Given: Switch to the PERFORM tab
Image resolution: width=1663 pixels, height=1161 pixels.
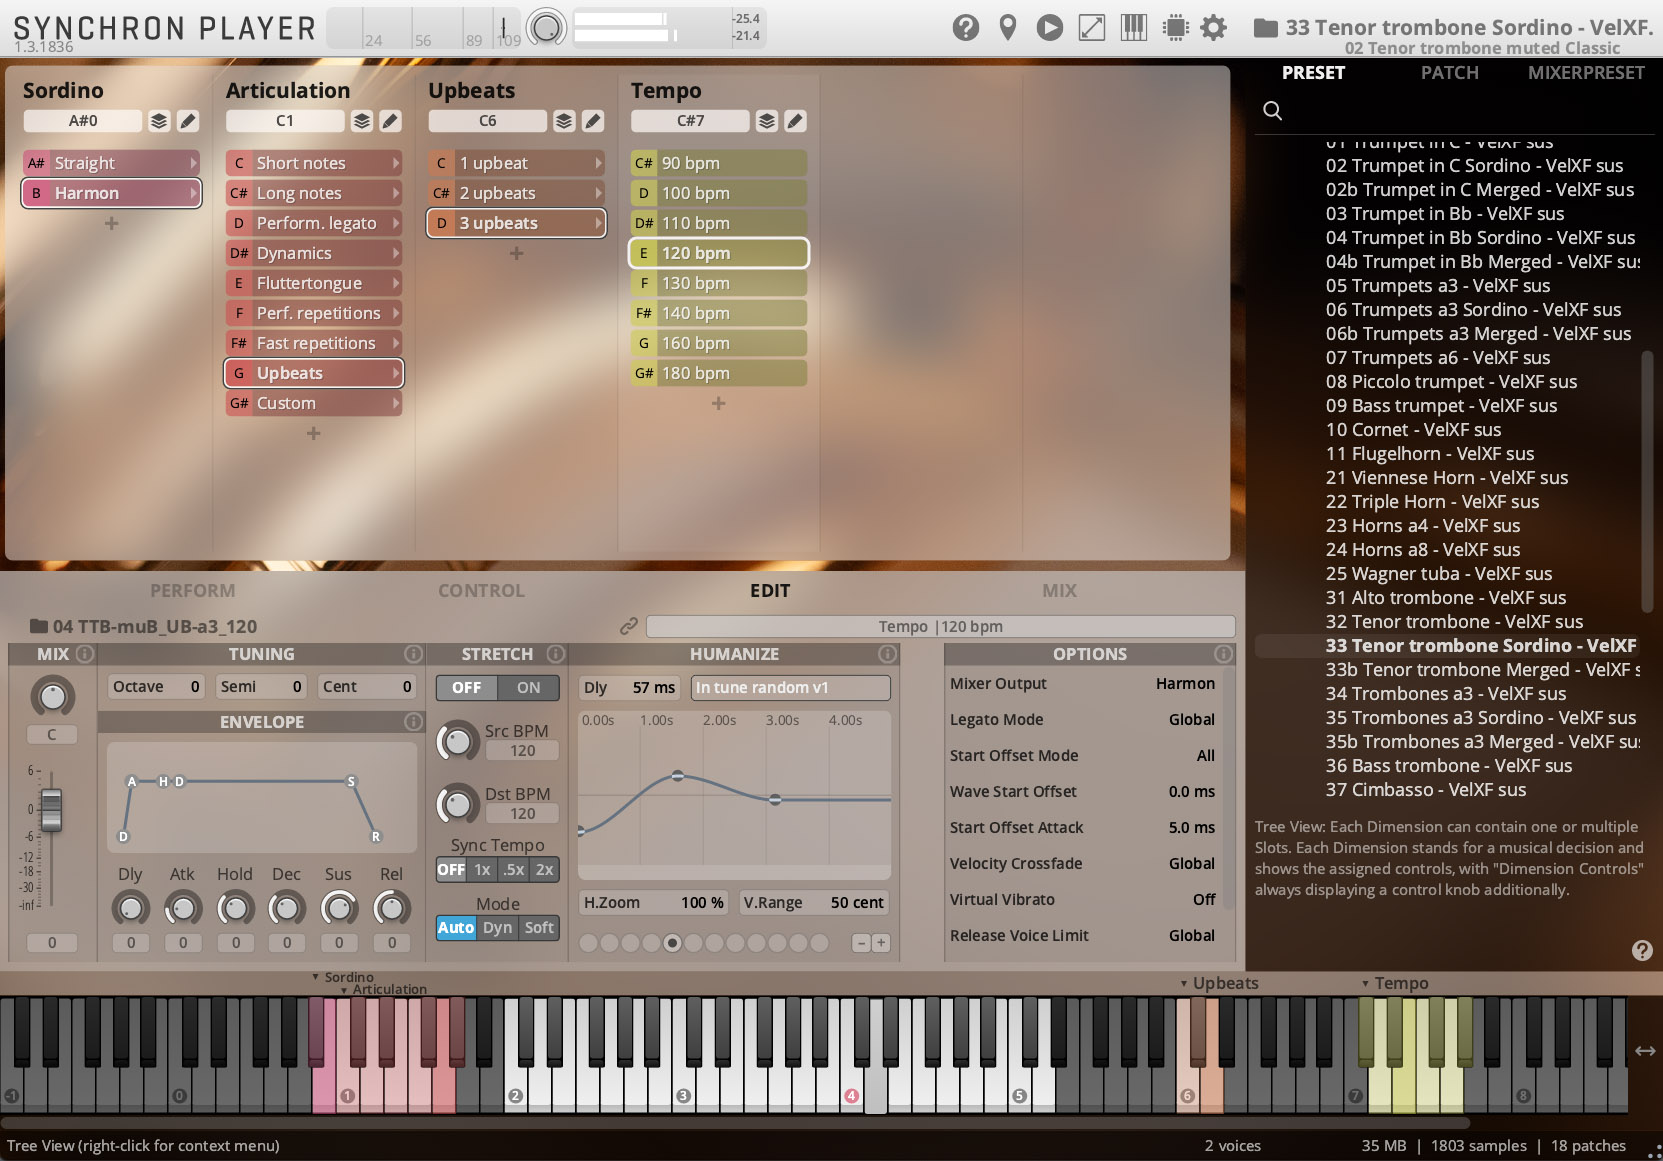Looking at the screenshot, I should [193, 591].
